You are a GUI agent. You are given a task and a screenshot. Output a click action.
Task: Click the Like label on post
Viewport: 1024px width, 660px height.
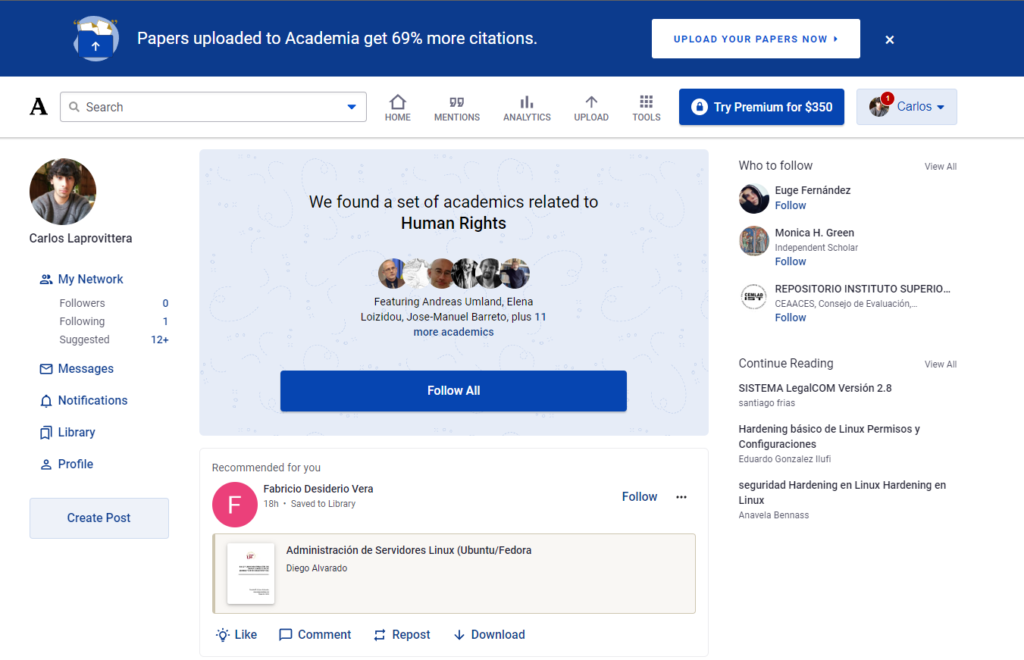pyautogui.click(x=246, y=635)
